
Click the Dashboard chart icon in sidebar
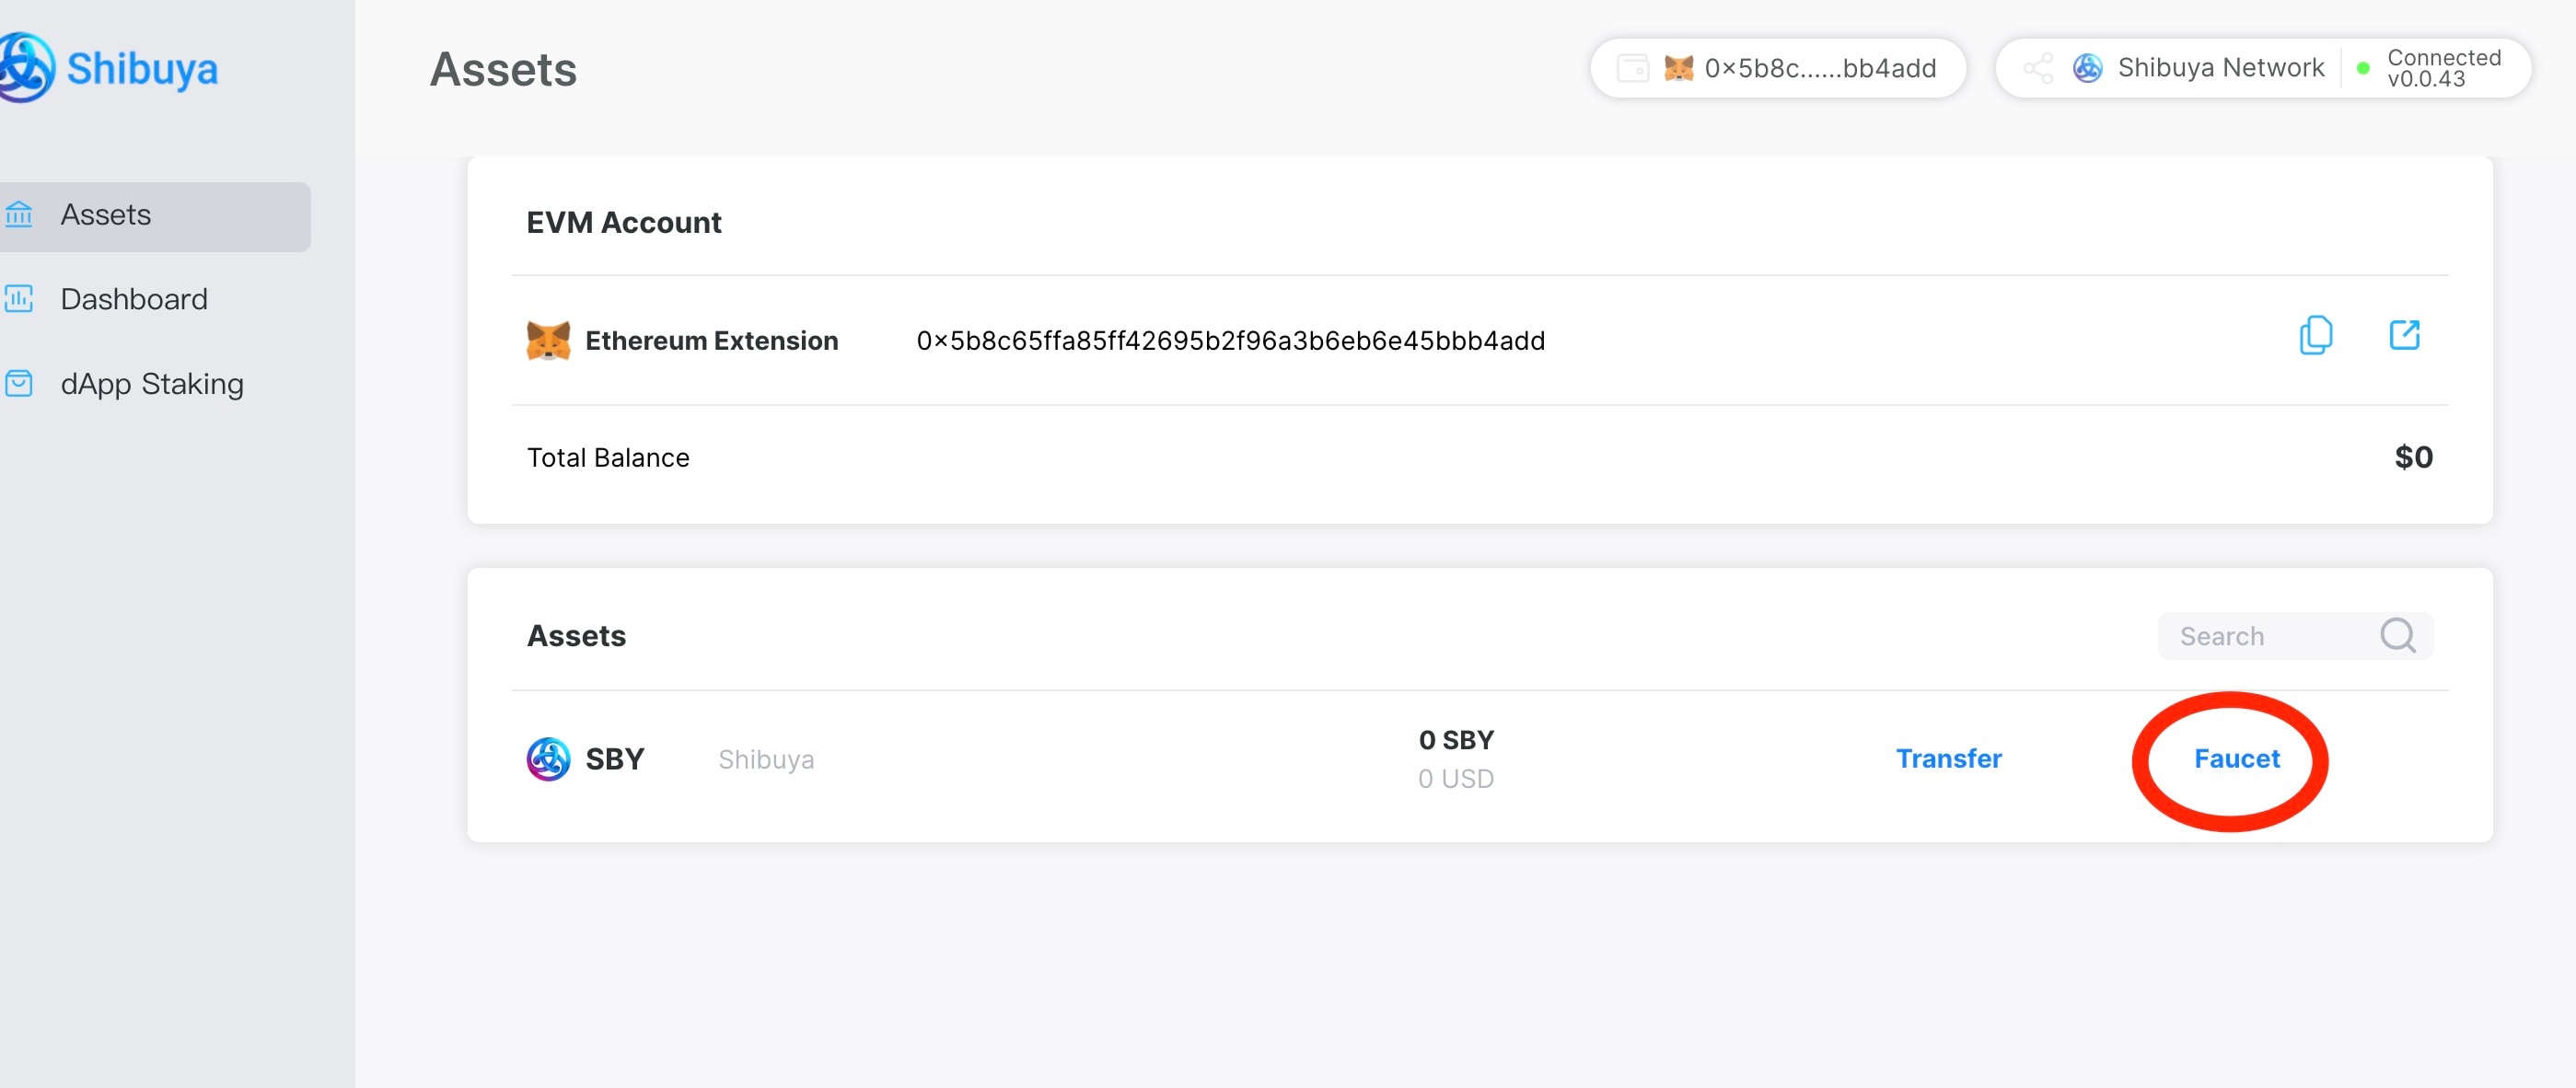tap(19, 299)
